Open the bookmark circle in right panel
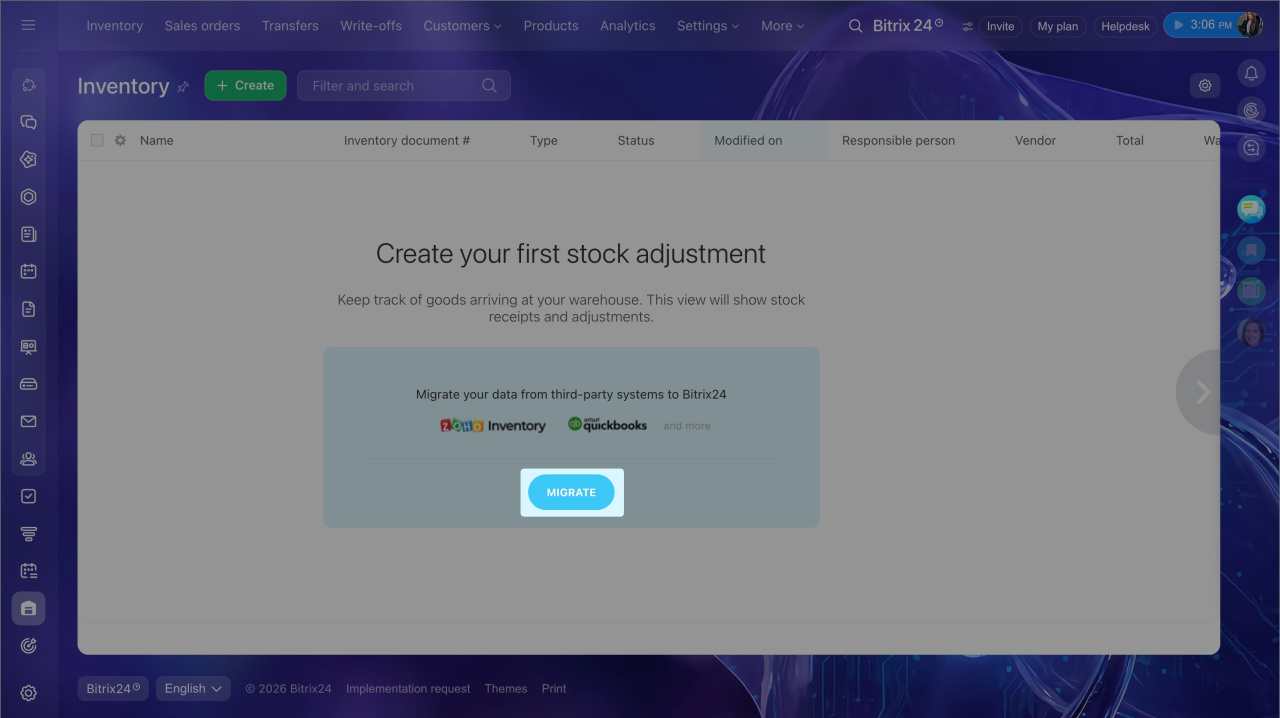 (1251, 249)
